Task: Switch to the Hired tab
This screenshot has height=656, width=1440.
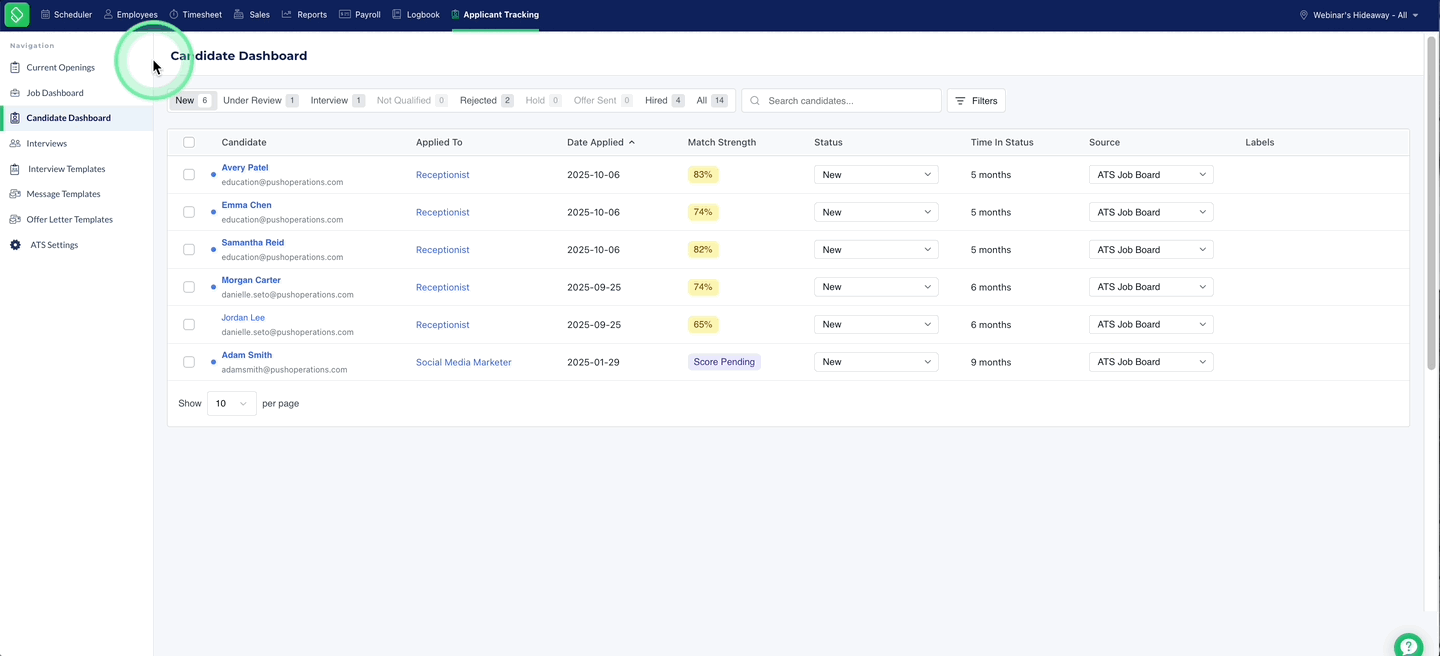Action: click(664, 101)
